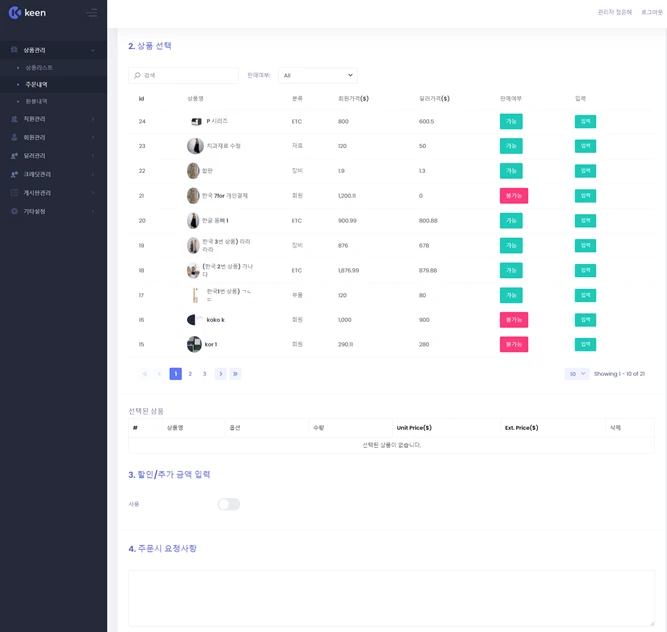The image size is (667, 632).
Task: Toggle the 사용 discount switch
Action: point(229,504)
